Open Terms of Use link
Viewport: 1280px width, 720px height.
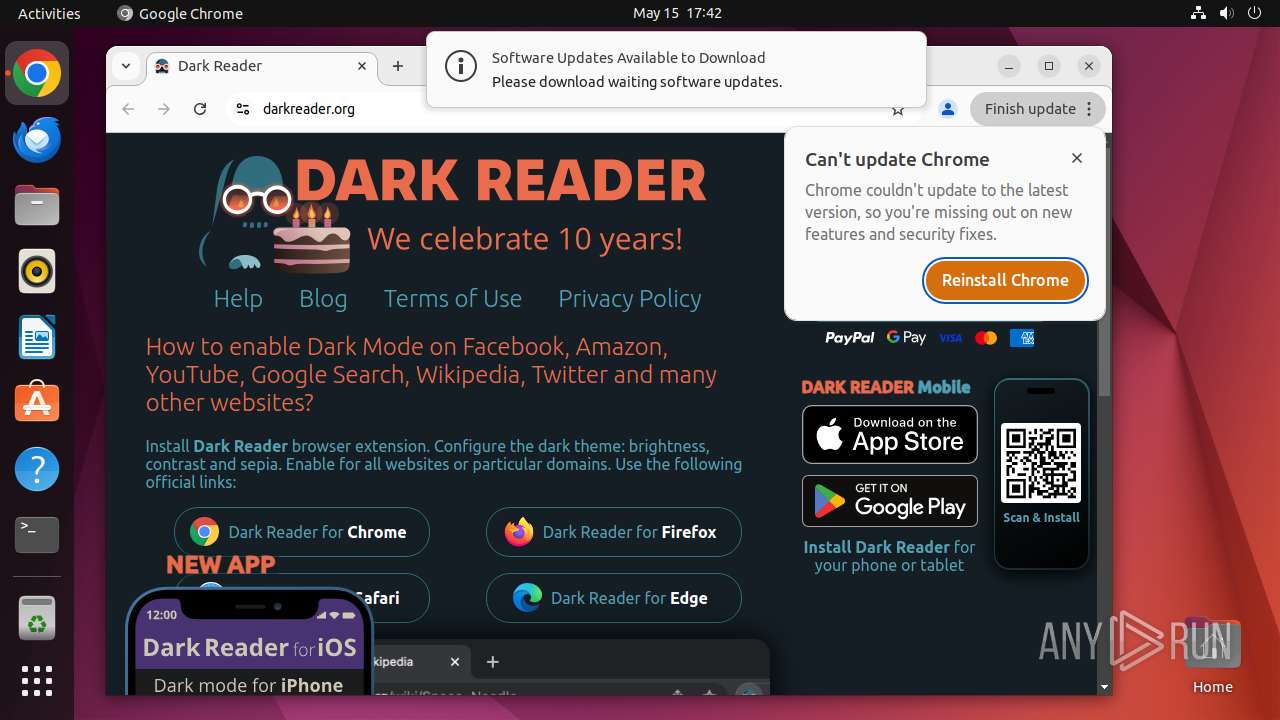tap(453, 298)
